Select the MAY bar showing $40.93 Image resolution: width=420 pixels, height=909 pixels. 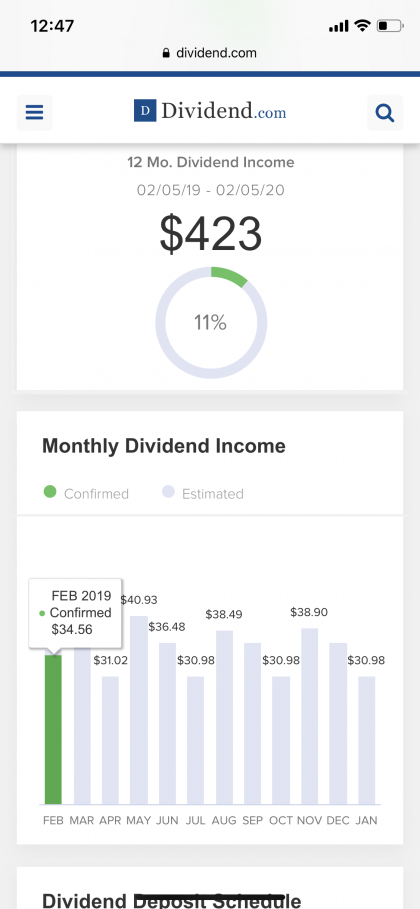click(139, 710)
